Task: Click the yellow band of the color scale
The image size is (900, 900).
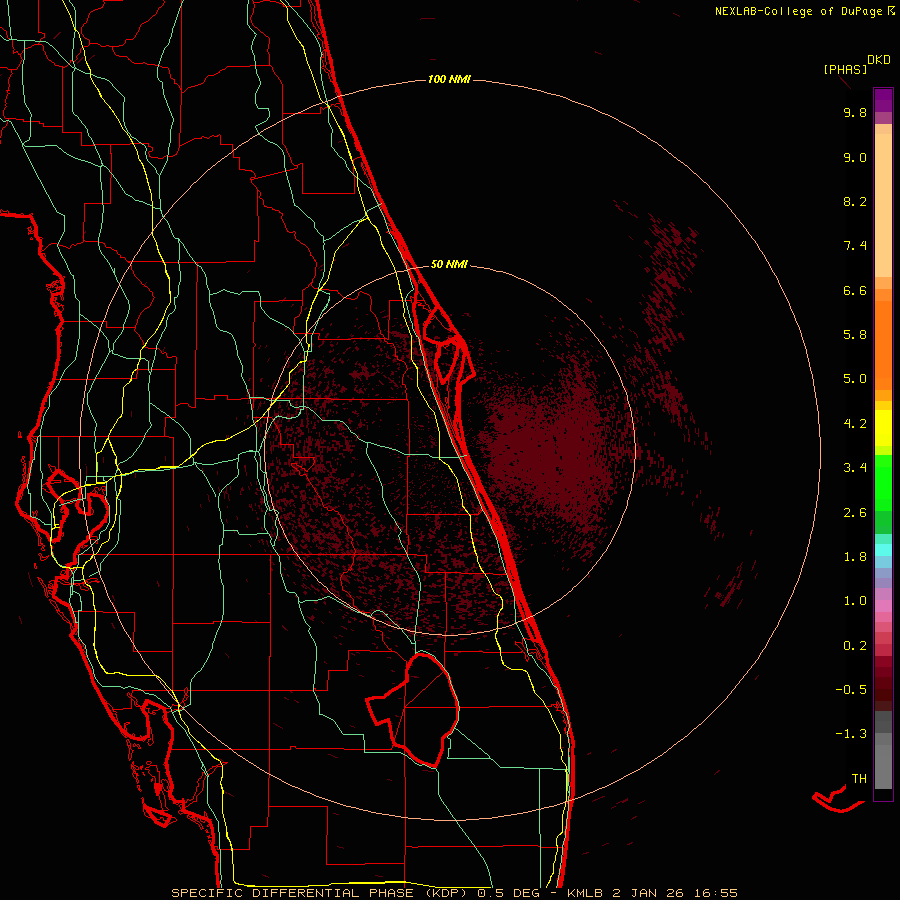Action: tap(883, 428)
